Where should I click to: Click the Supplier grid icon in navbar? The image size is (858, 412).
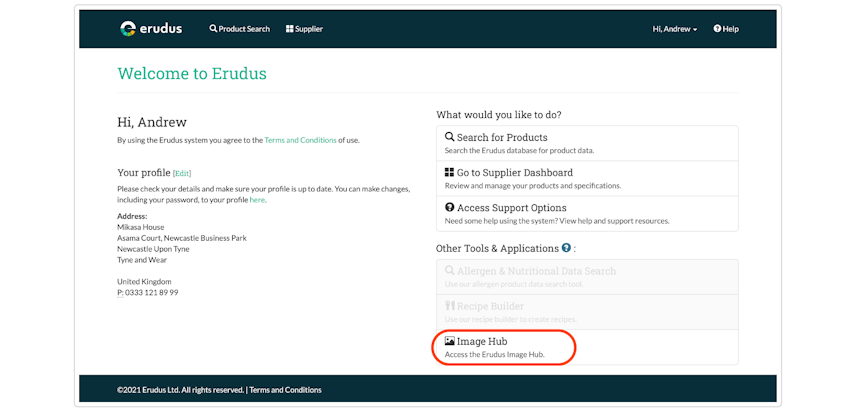pyautogui.click(x=289, y=29)
